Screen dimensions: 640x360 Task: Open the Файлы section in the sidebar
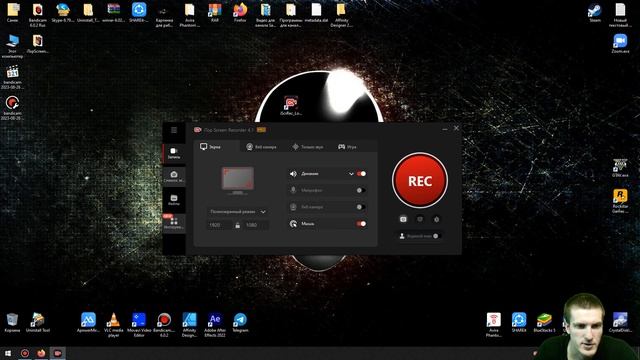tap(174, 200)
